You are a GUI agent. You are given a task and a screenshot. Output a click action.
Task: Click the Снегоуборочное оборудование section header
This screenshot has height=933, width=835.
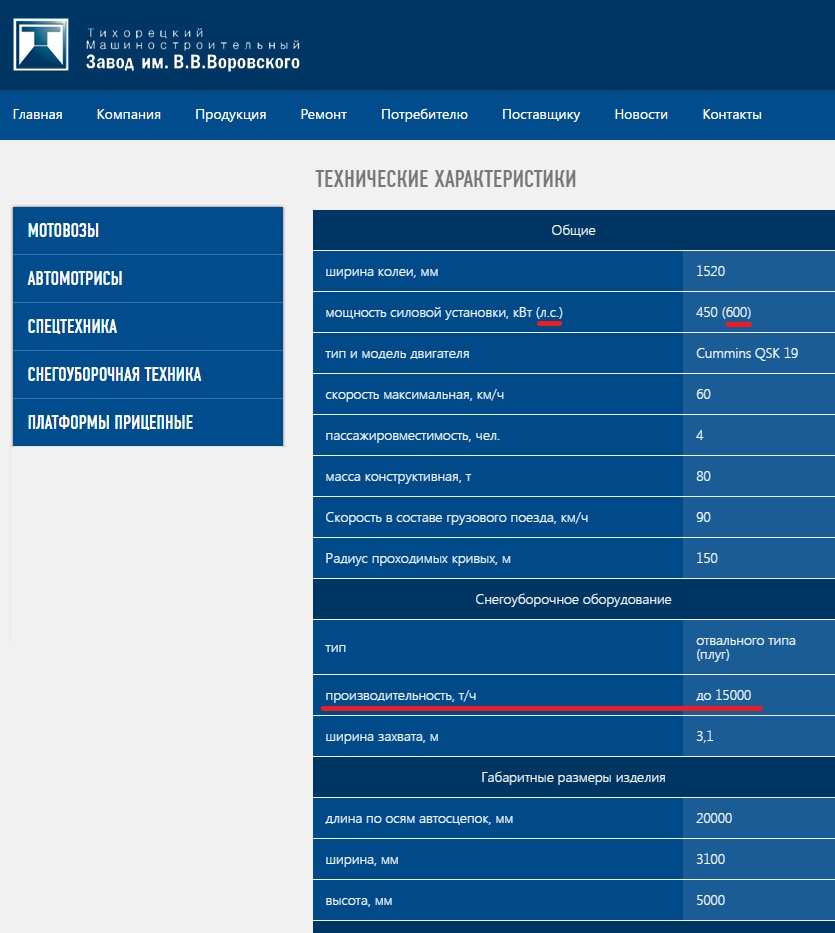573,600
